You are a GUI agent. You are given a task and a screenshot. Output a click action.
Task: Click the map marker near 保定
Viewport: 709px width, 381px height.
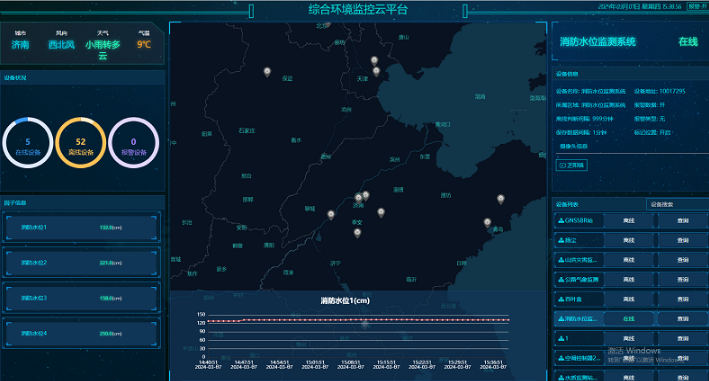click(x=267, y=72)
